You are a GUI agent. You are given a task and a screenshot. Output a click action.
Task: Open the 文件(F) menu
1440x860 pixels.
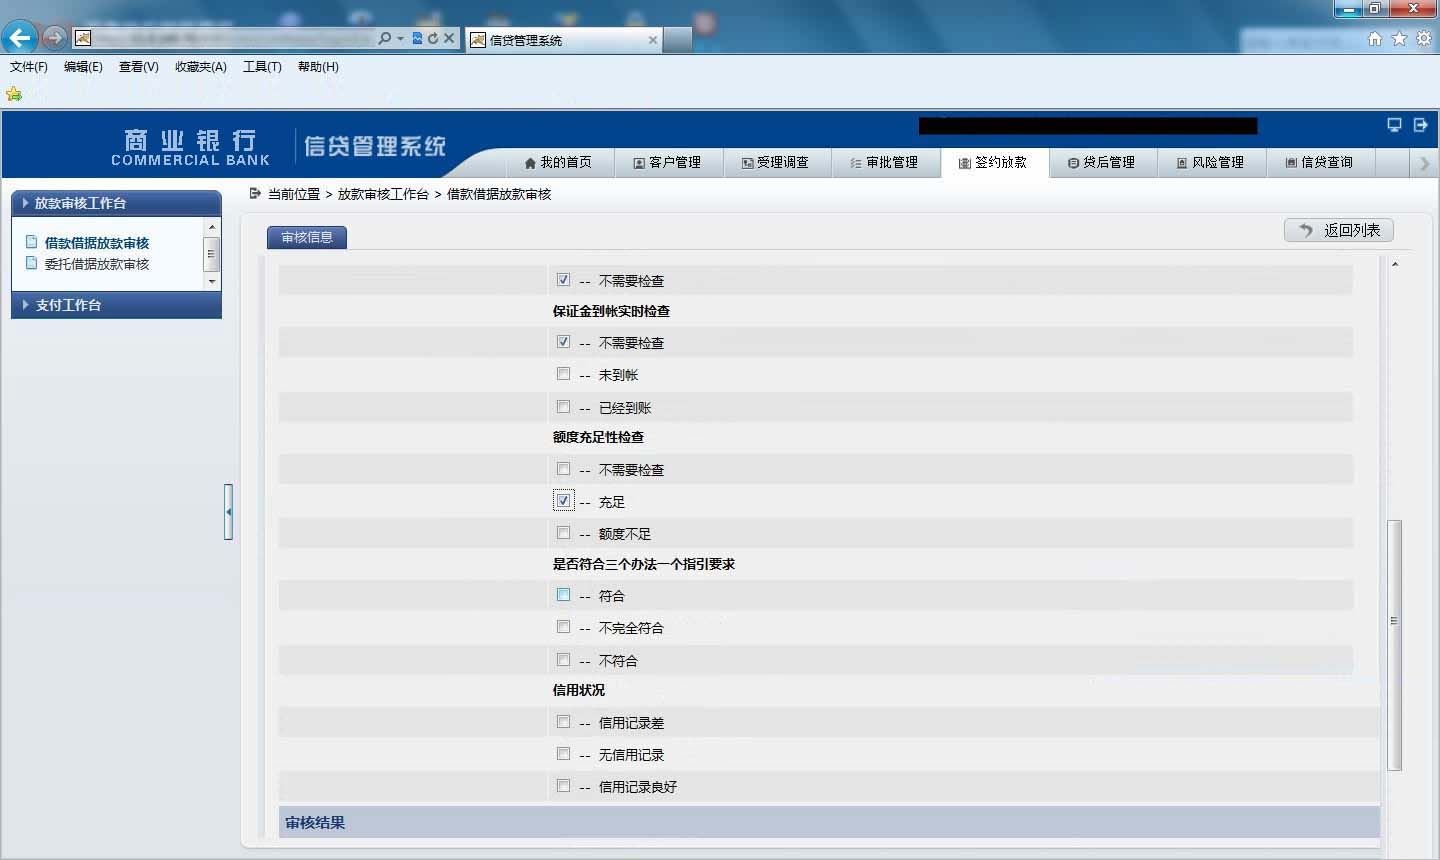tap(29, 67)
